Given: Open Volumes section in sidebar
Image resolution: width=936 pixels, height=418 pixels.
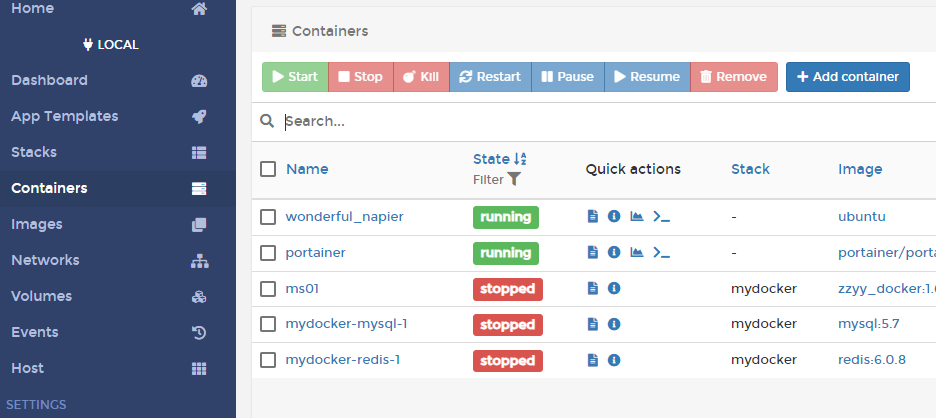Looking at the screenshot, I should 40,296.
